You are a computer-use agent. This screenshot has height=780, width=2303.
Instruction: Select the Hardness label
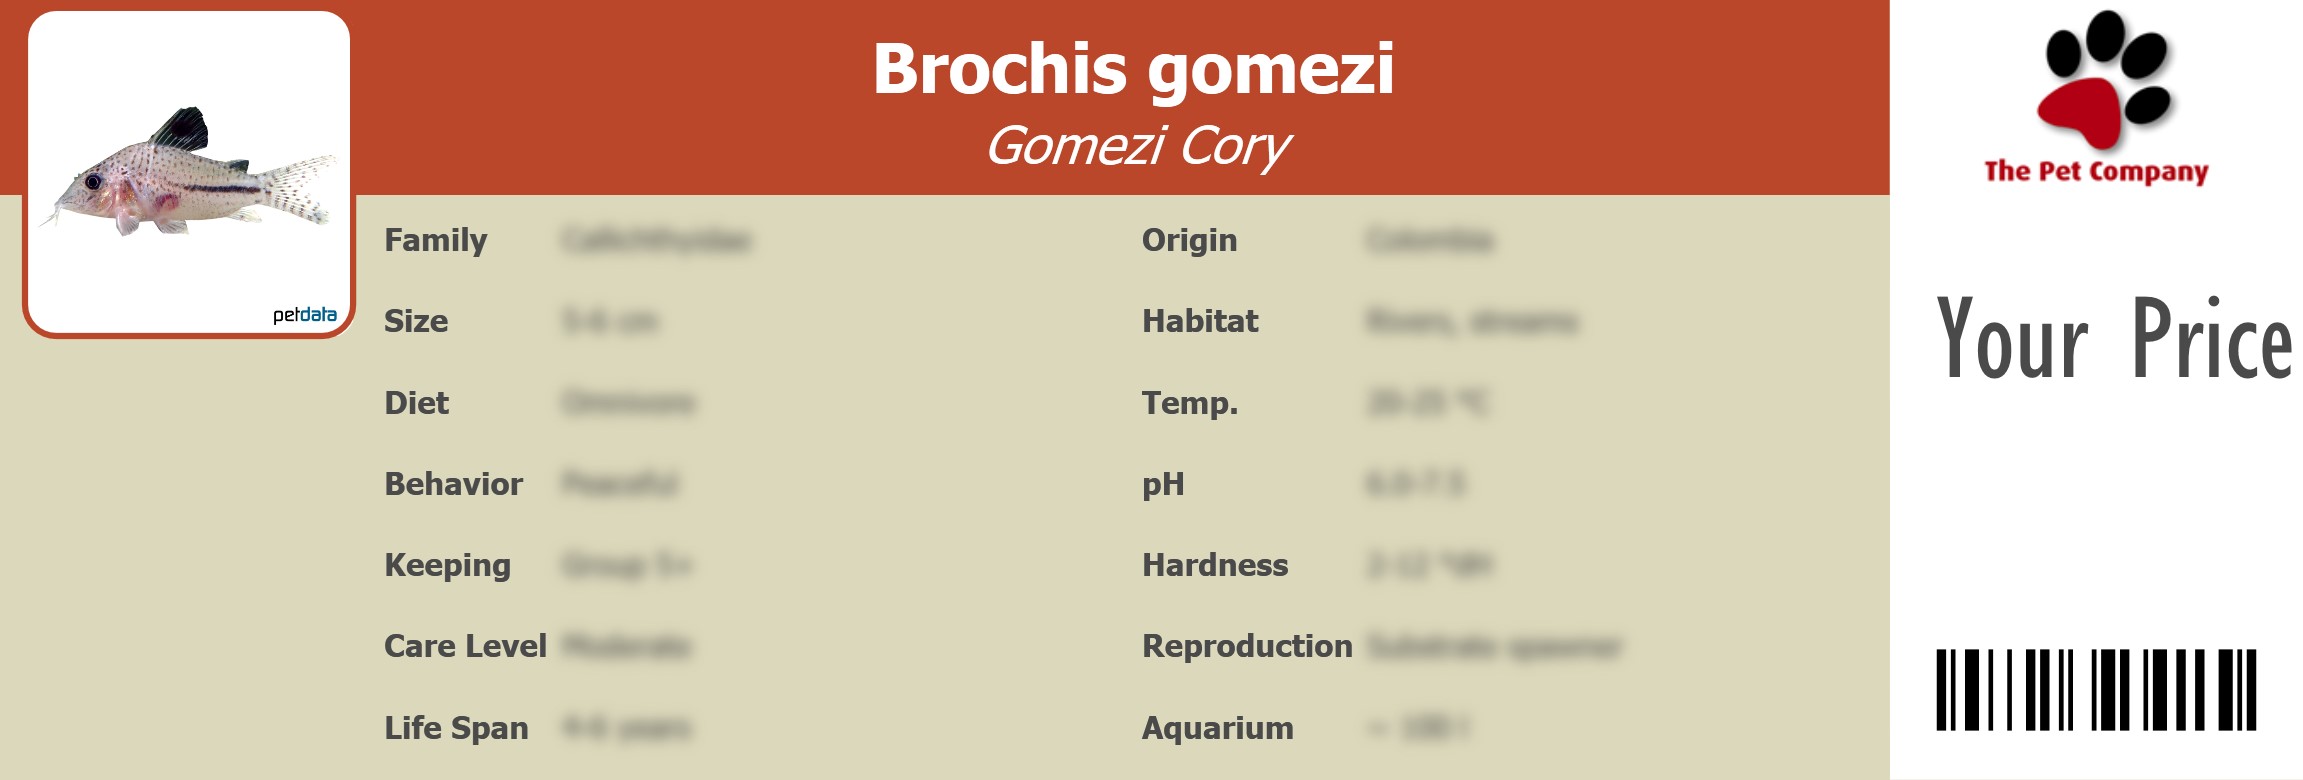tap(1215, 566)
